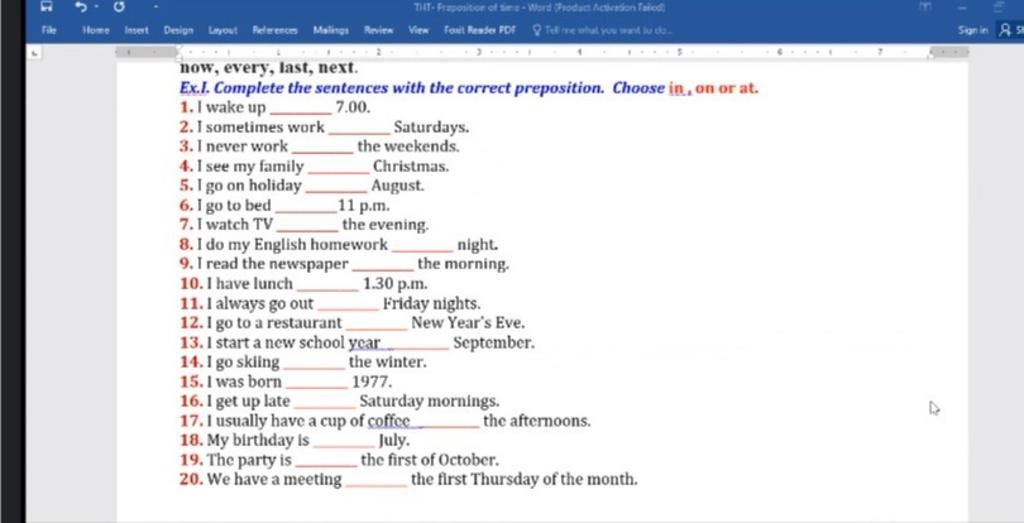Click '1.30 p.m.' in line 10
The width and height of the screenshot is (1024, 523).
pos(396,284)
